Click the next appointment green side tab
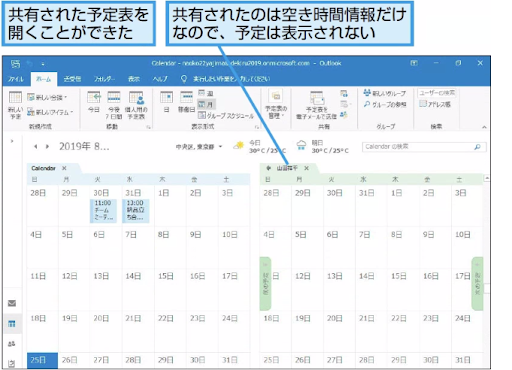512x370 pixels. 477,284
